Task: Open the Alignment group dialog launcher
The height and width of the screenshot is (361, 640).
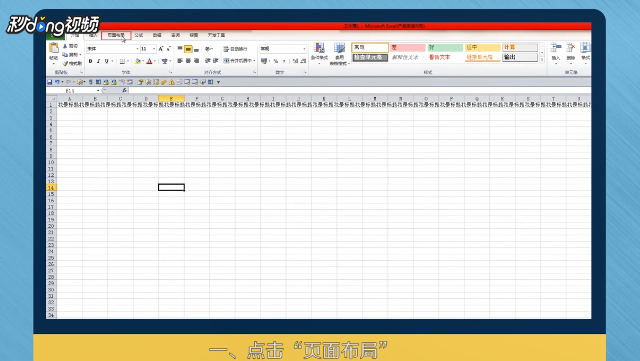Action: coord(255,72)
